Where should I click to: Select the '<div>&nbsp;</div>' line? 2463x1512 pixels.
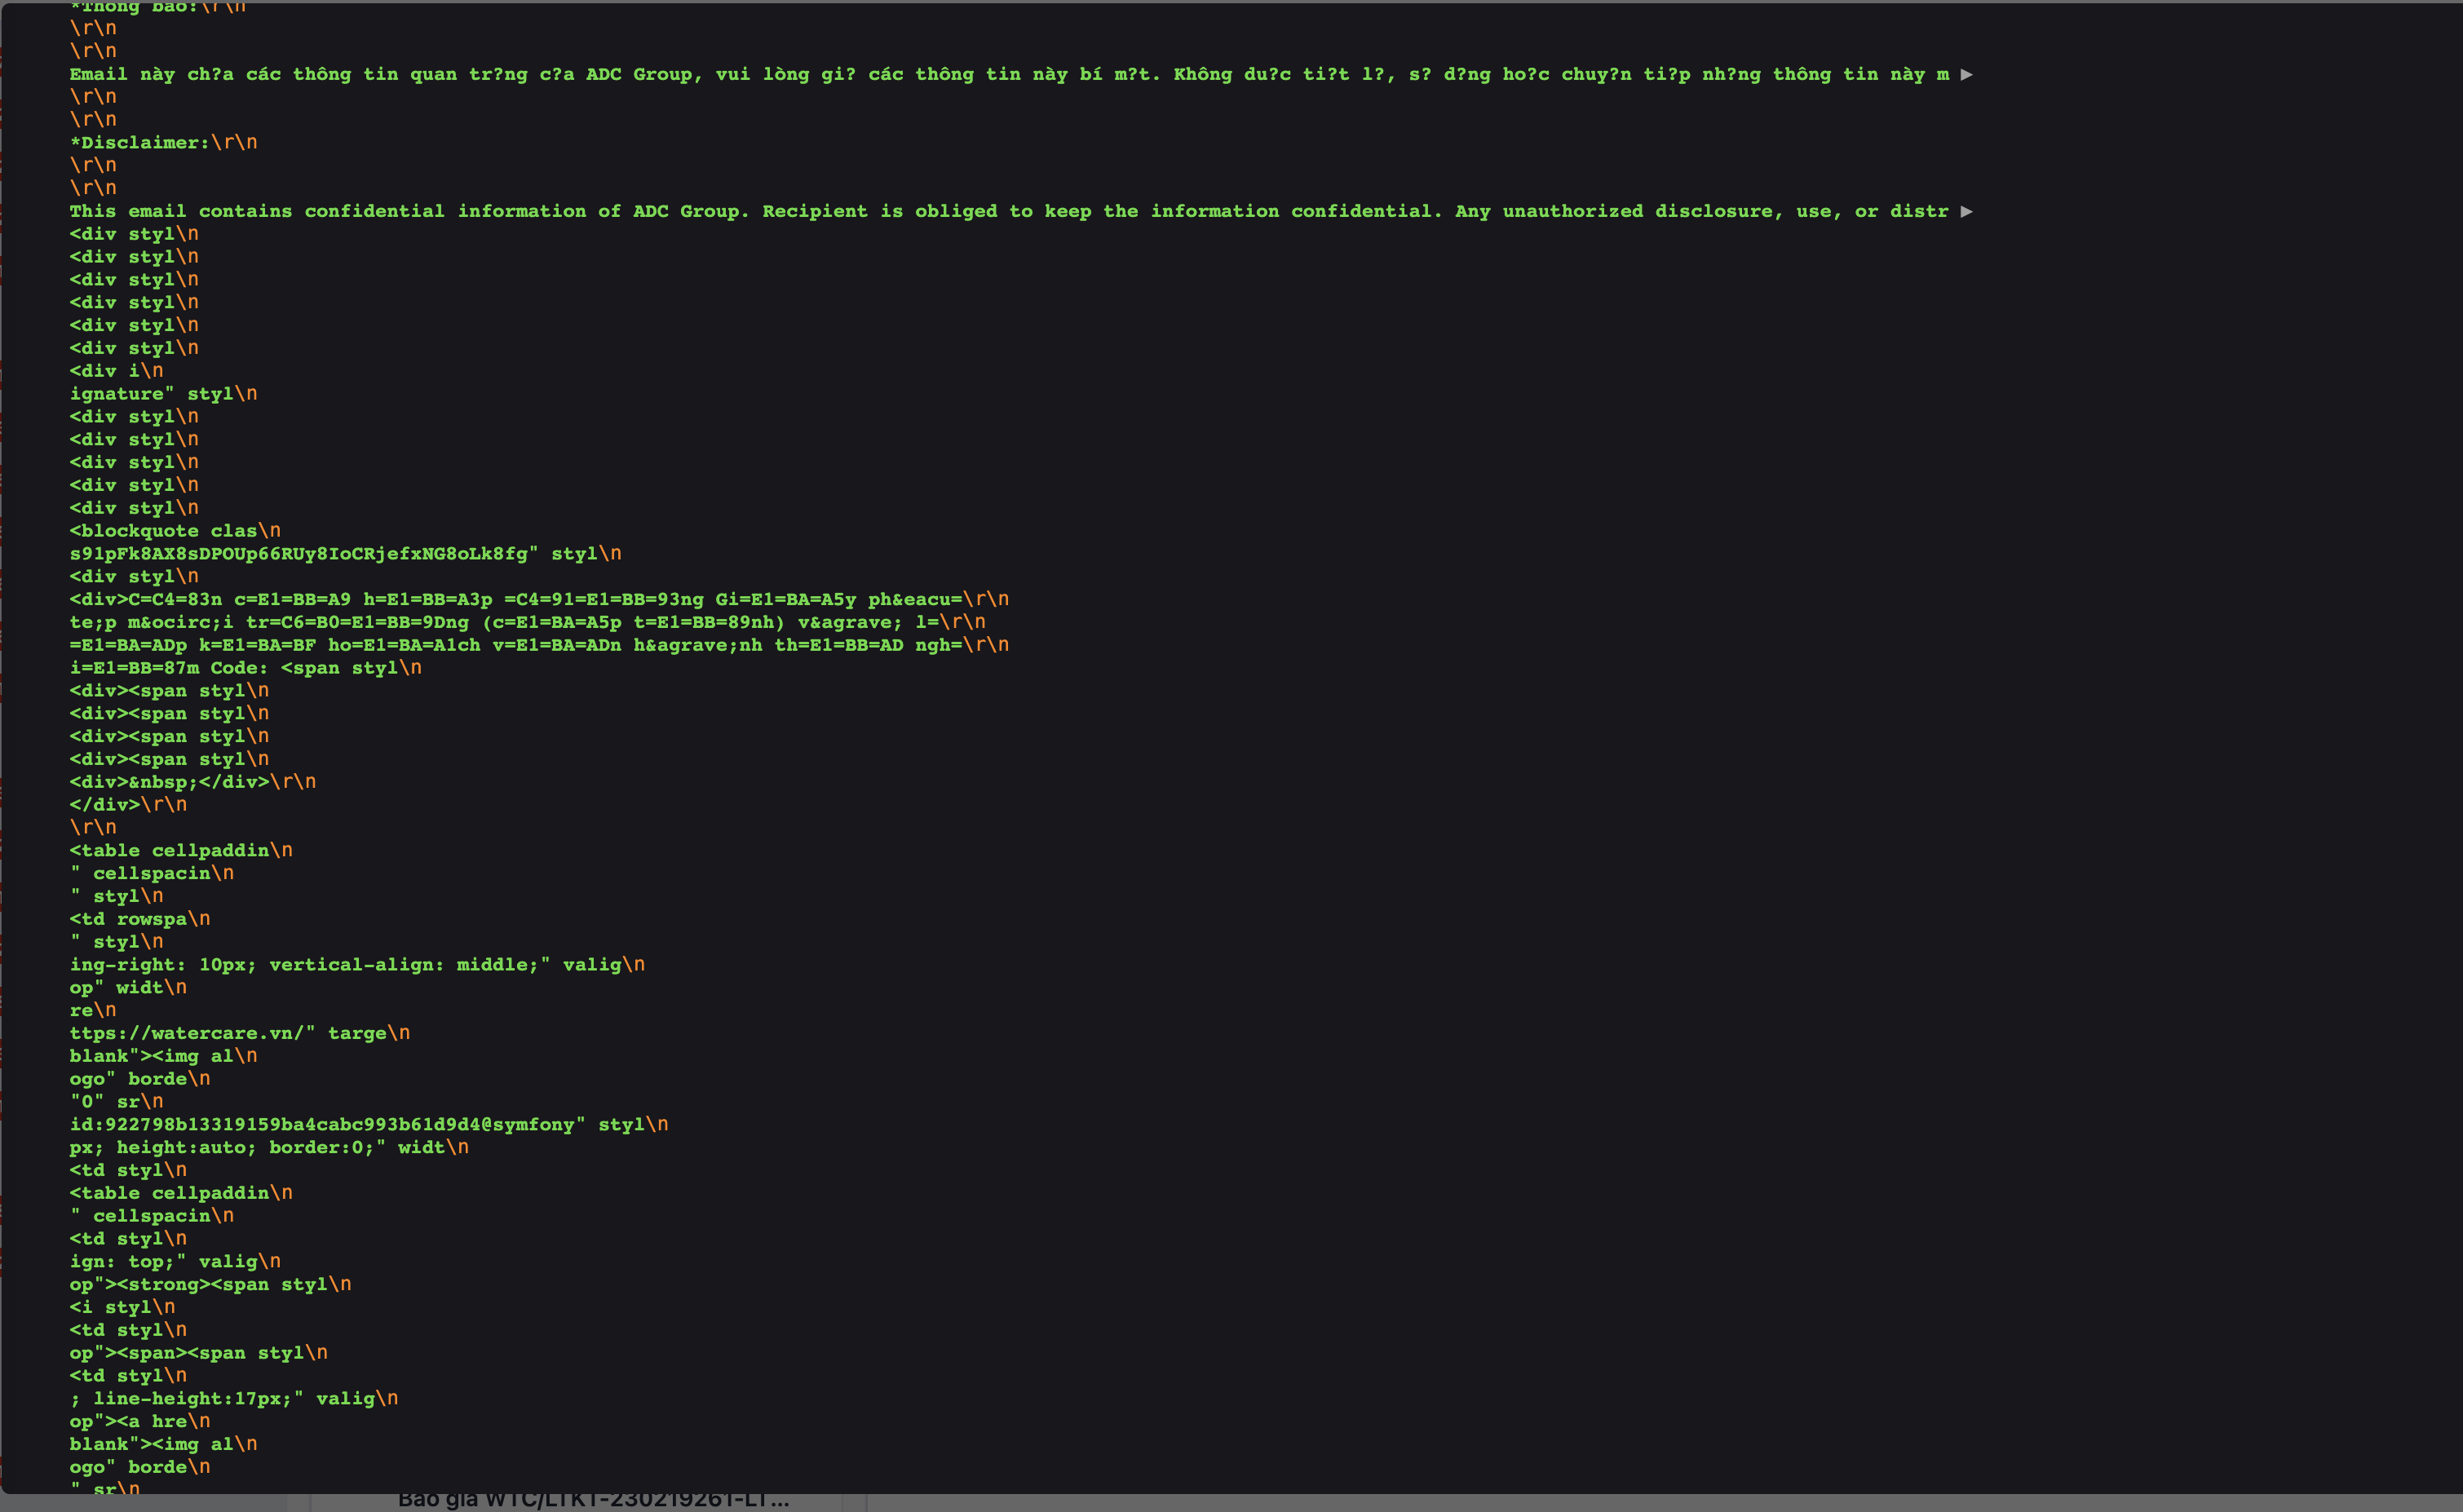[170, 782]
